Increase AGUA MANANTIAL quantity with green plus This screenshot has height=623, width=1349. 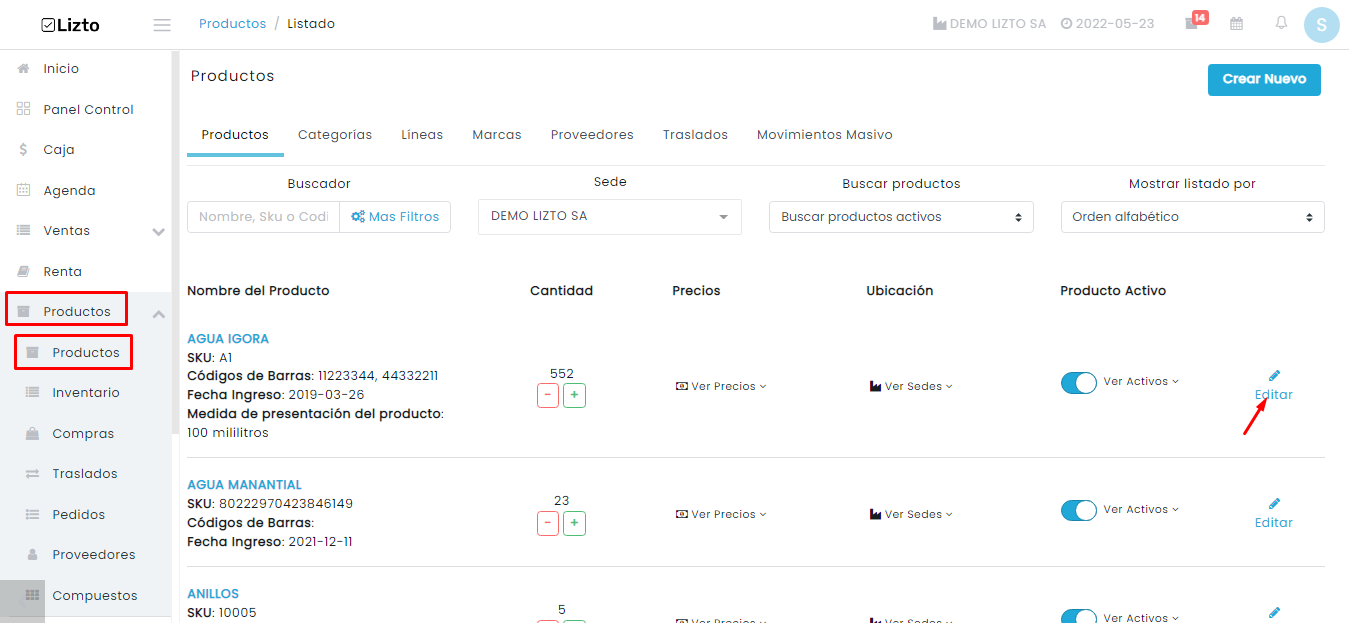click(574, 523)
